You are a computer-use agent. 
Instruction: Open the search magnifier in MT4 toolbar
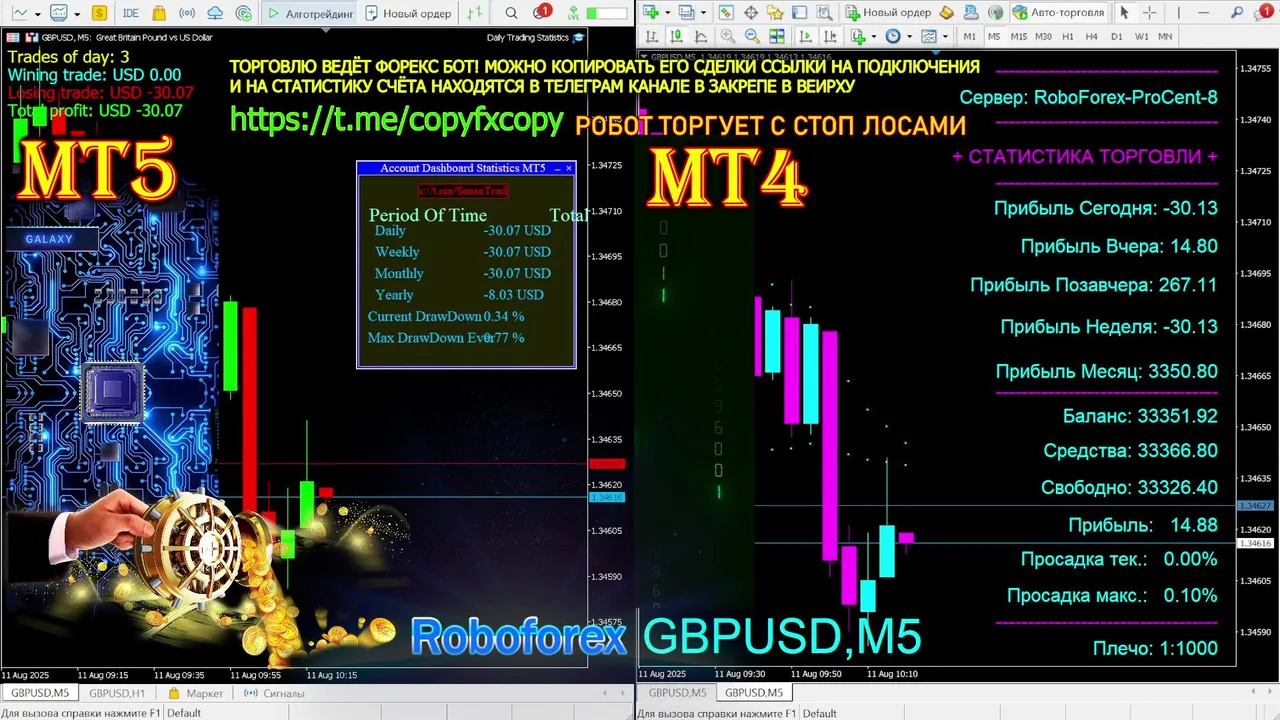tap(1236, 12)
